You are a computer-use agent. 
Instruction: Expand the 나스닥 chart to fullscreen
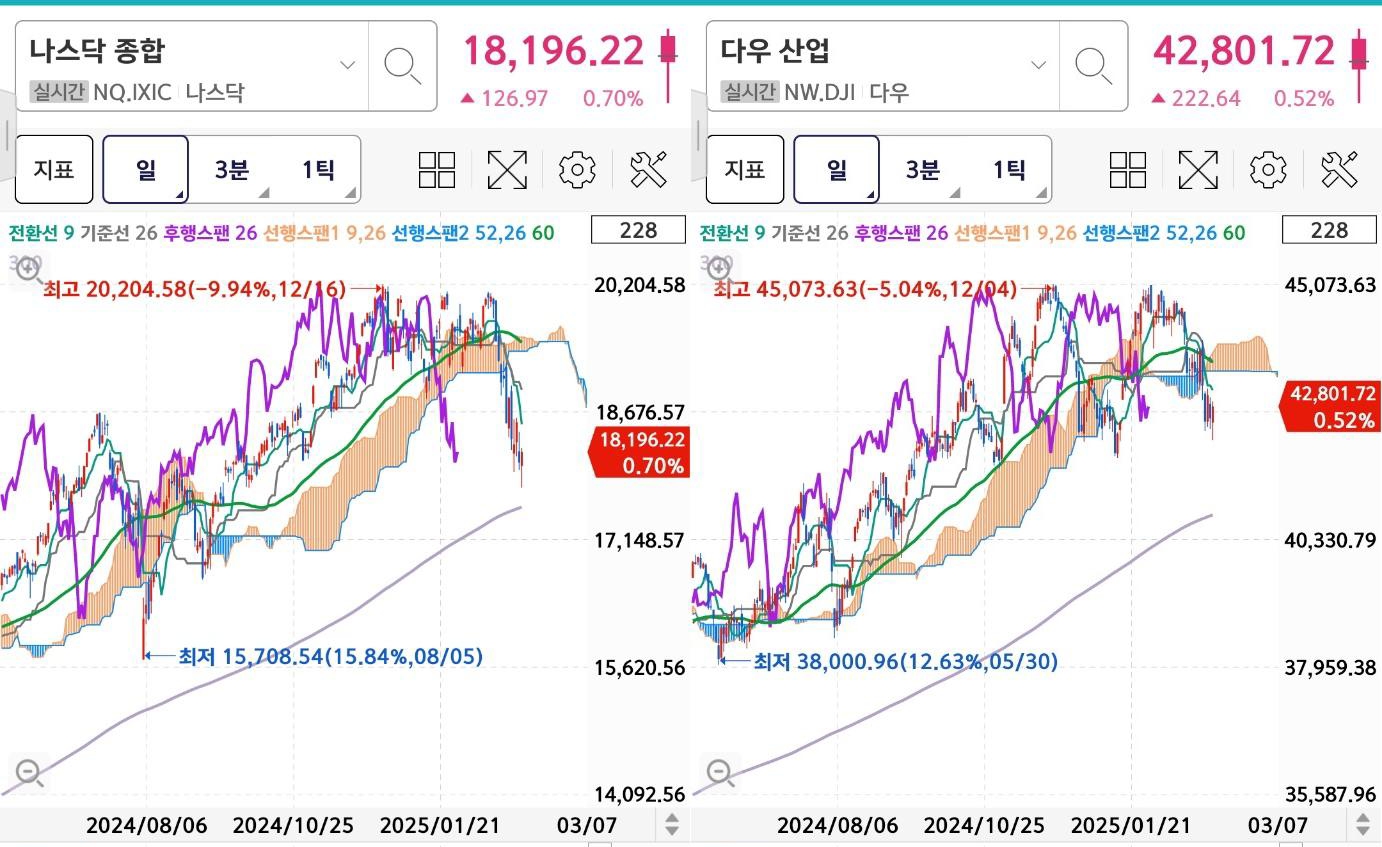tap(507, 170)
